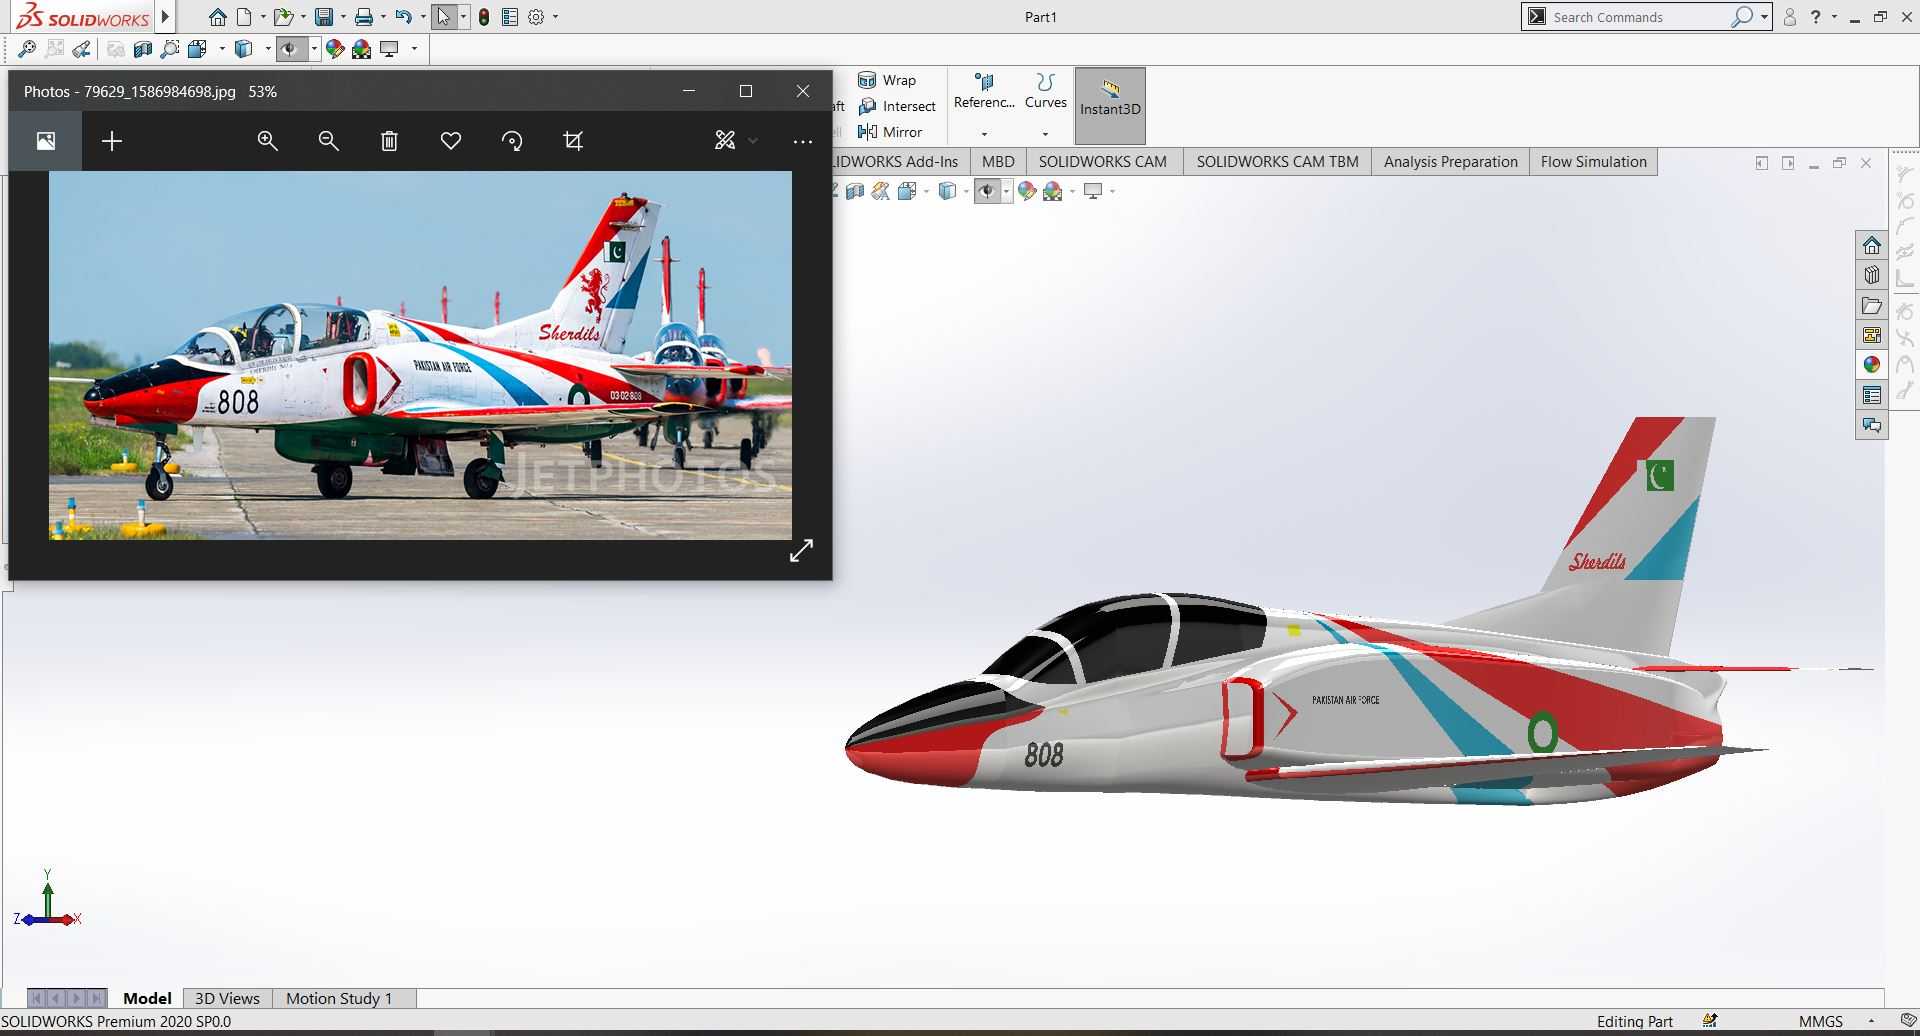Image resolution: width=1920 pixels, height=1036 pixels.
Task: Click the SolidWorks Home icon in the title bar
Action: pos(217,17)
